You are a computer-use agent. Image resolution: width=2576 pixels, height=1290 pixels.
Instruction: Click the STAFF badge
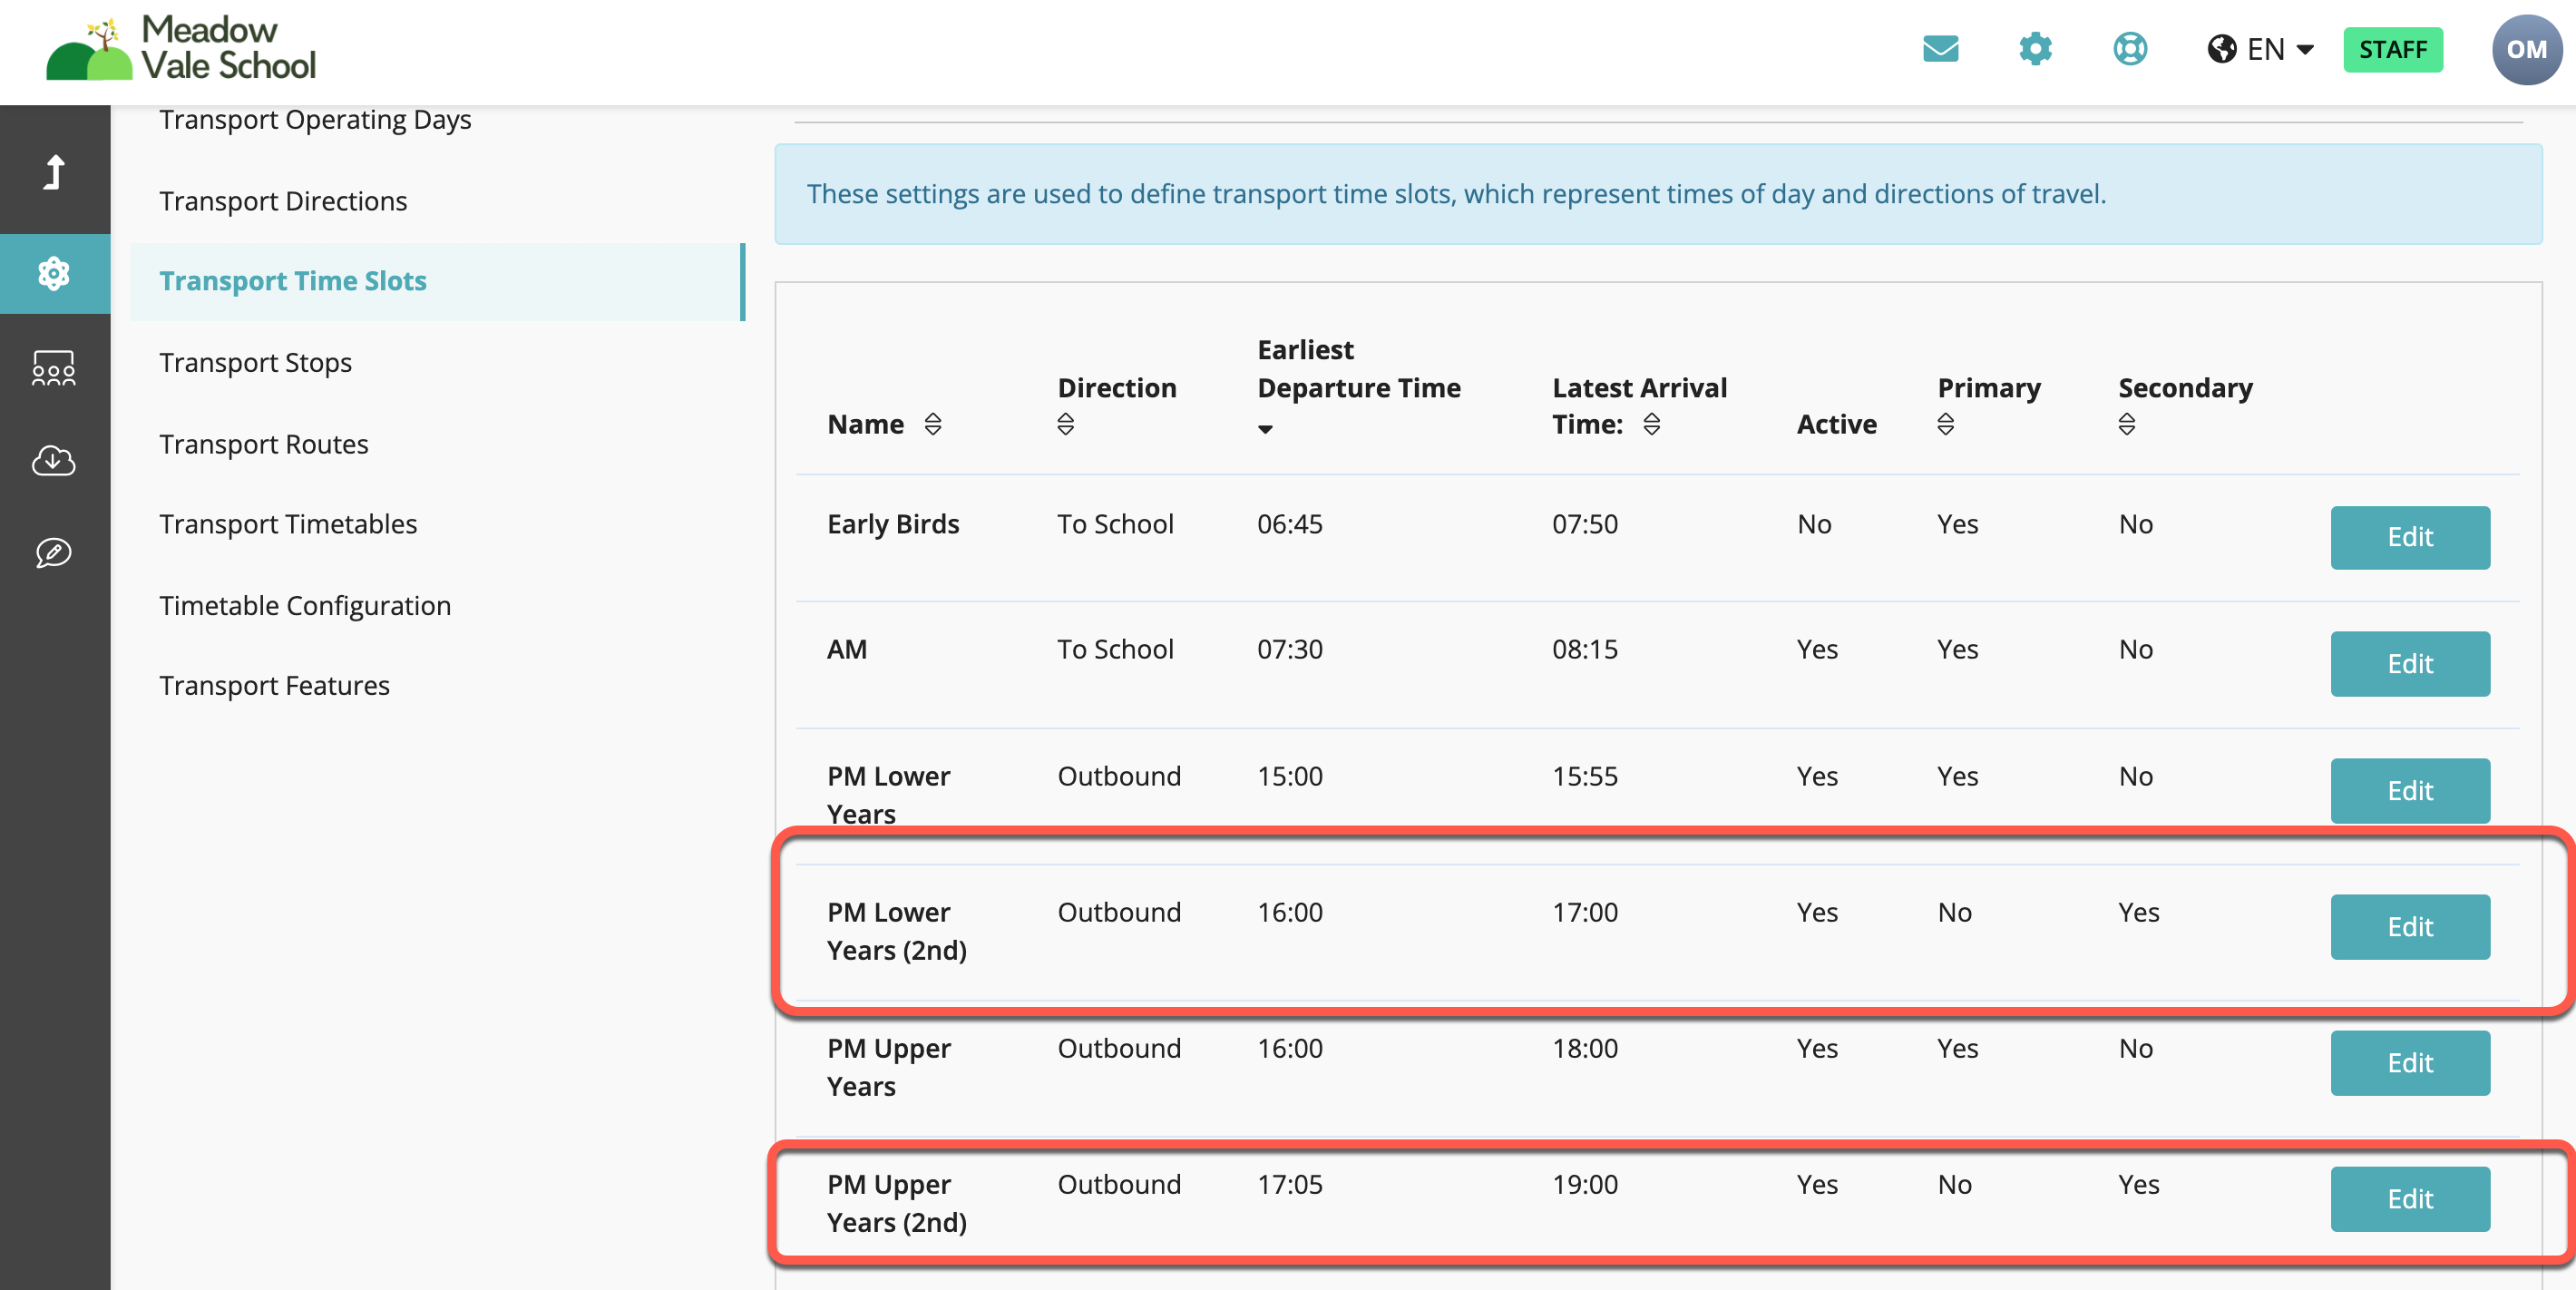[x=2392, y=49]
